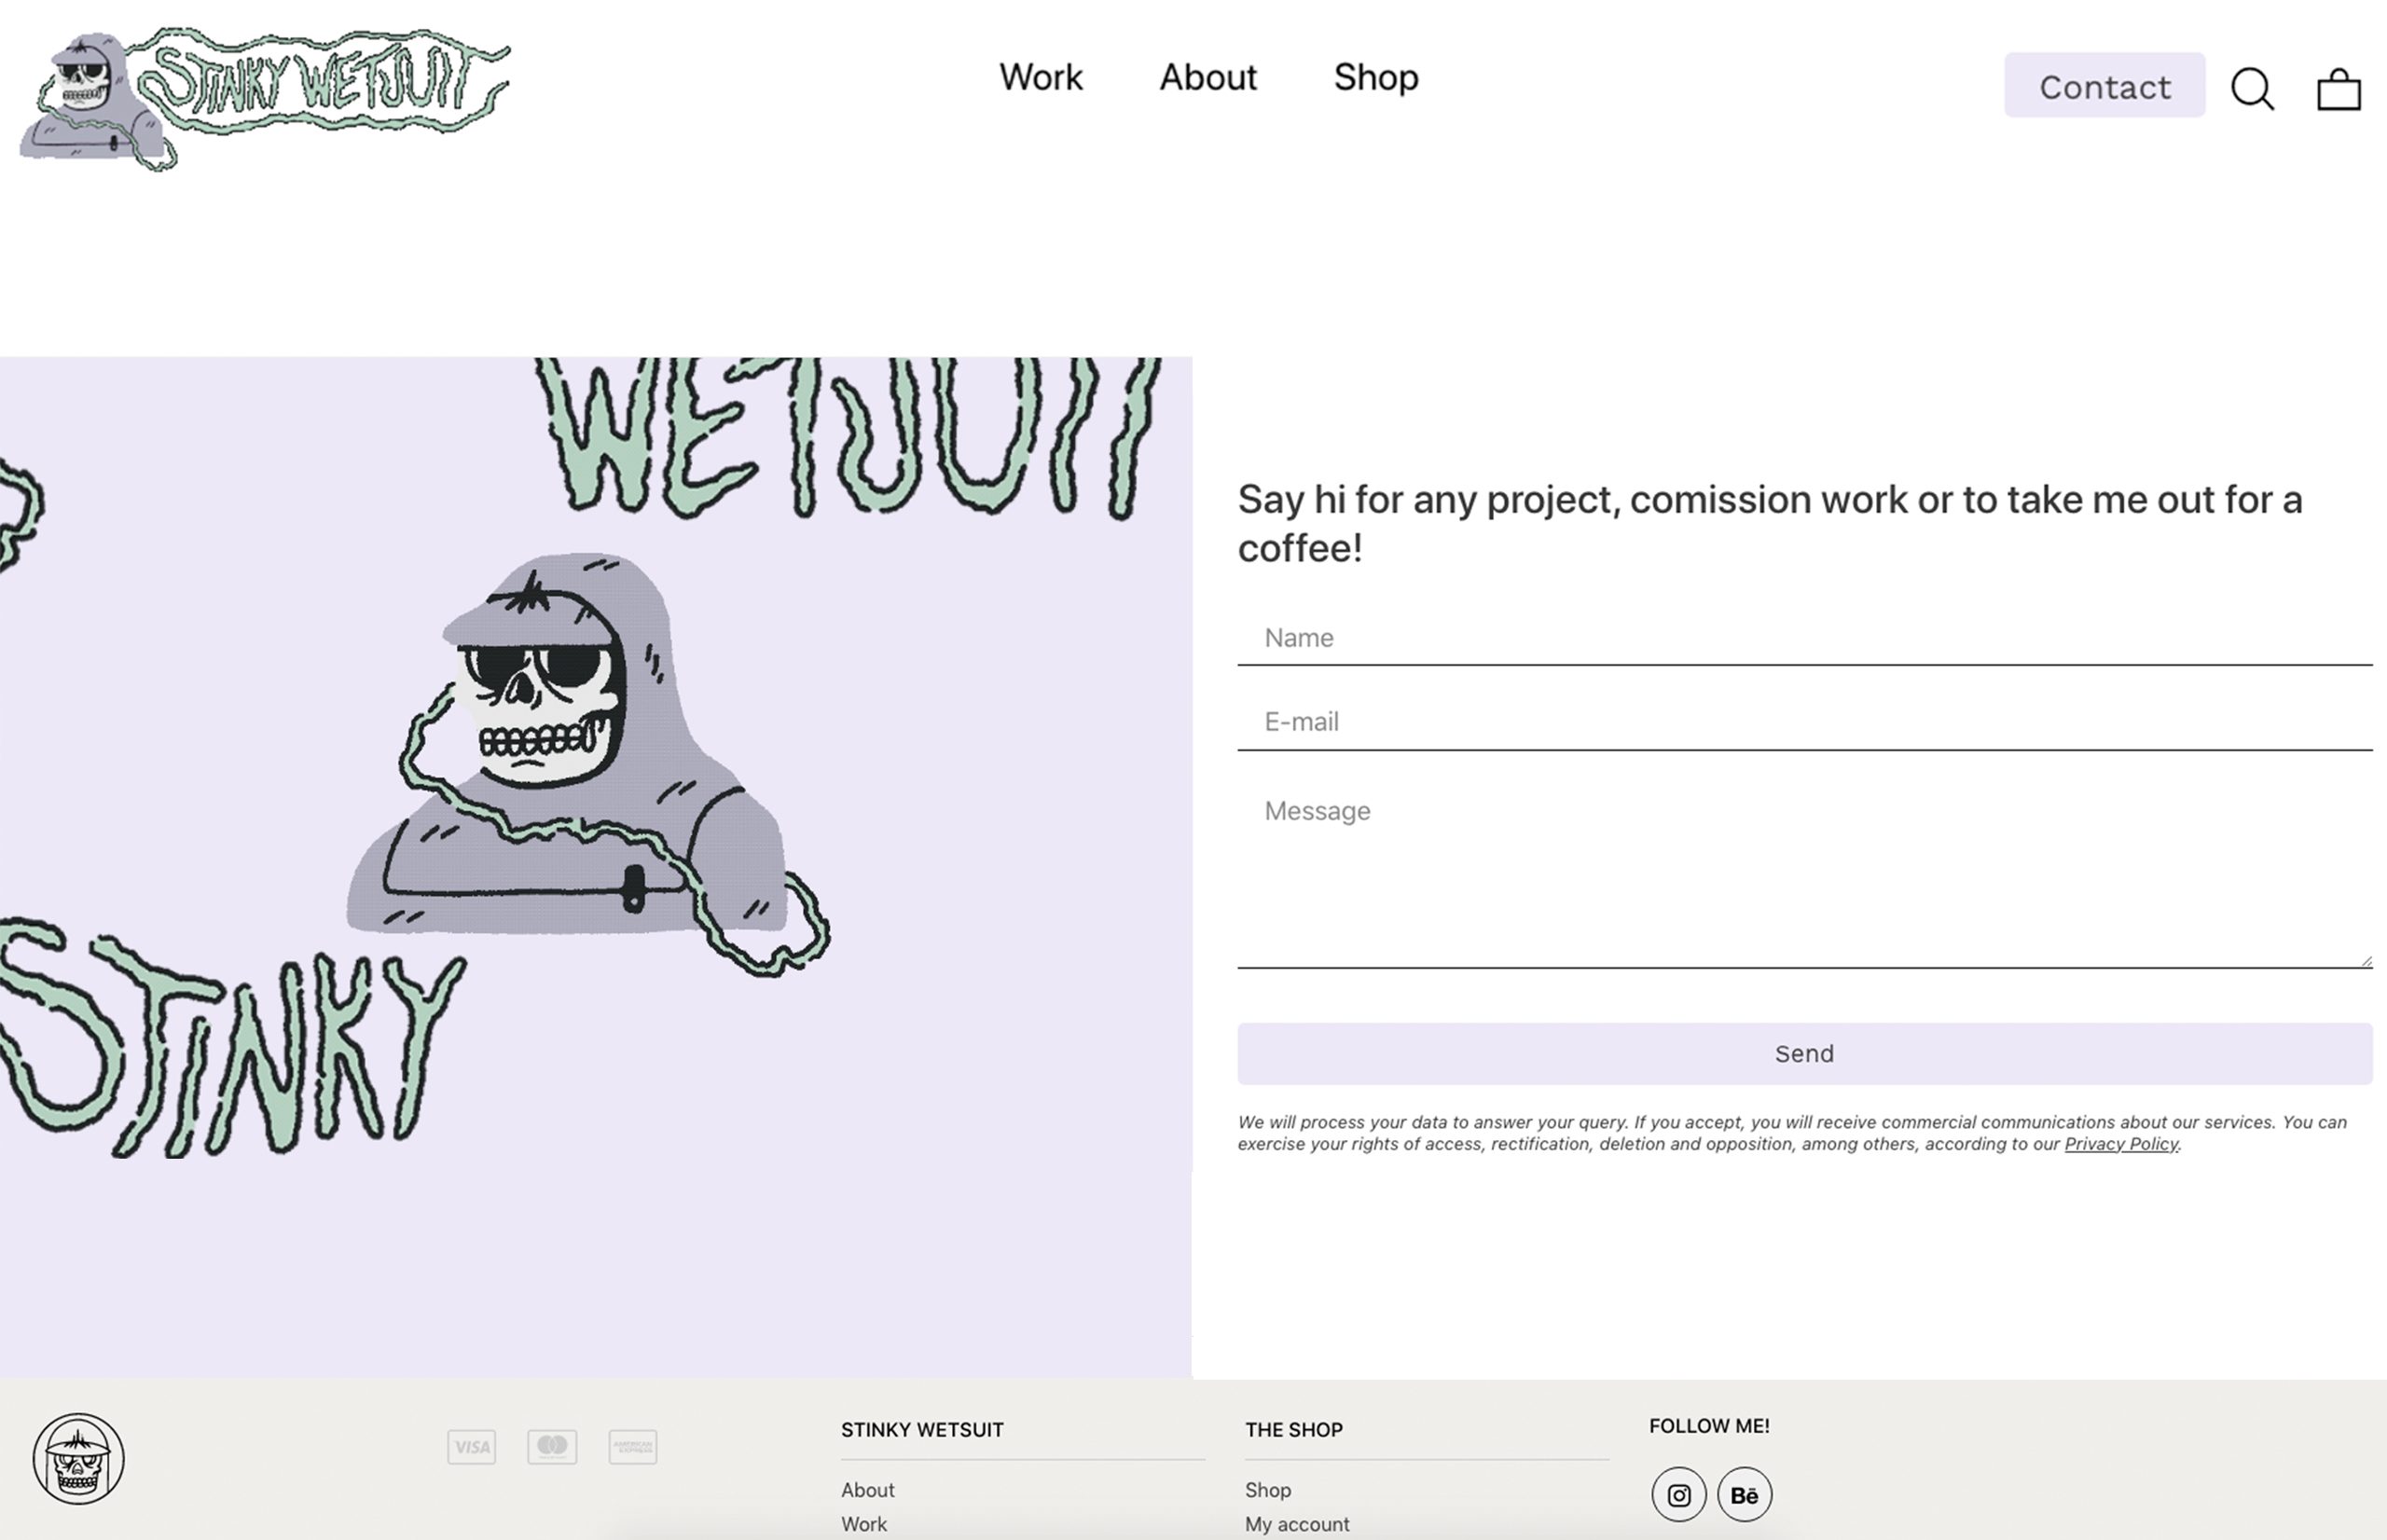Click the Visa payment icon in footer
The height and width of the screenshot is (1540, 2387).
pos(470,1448)
